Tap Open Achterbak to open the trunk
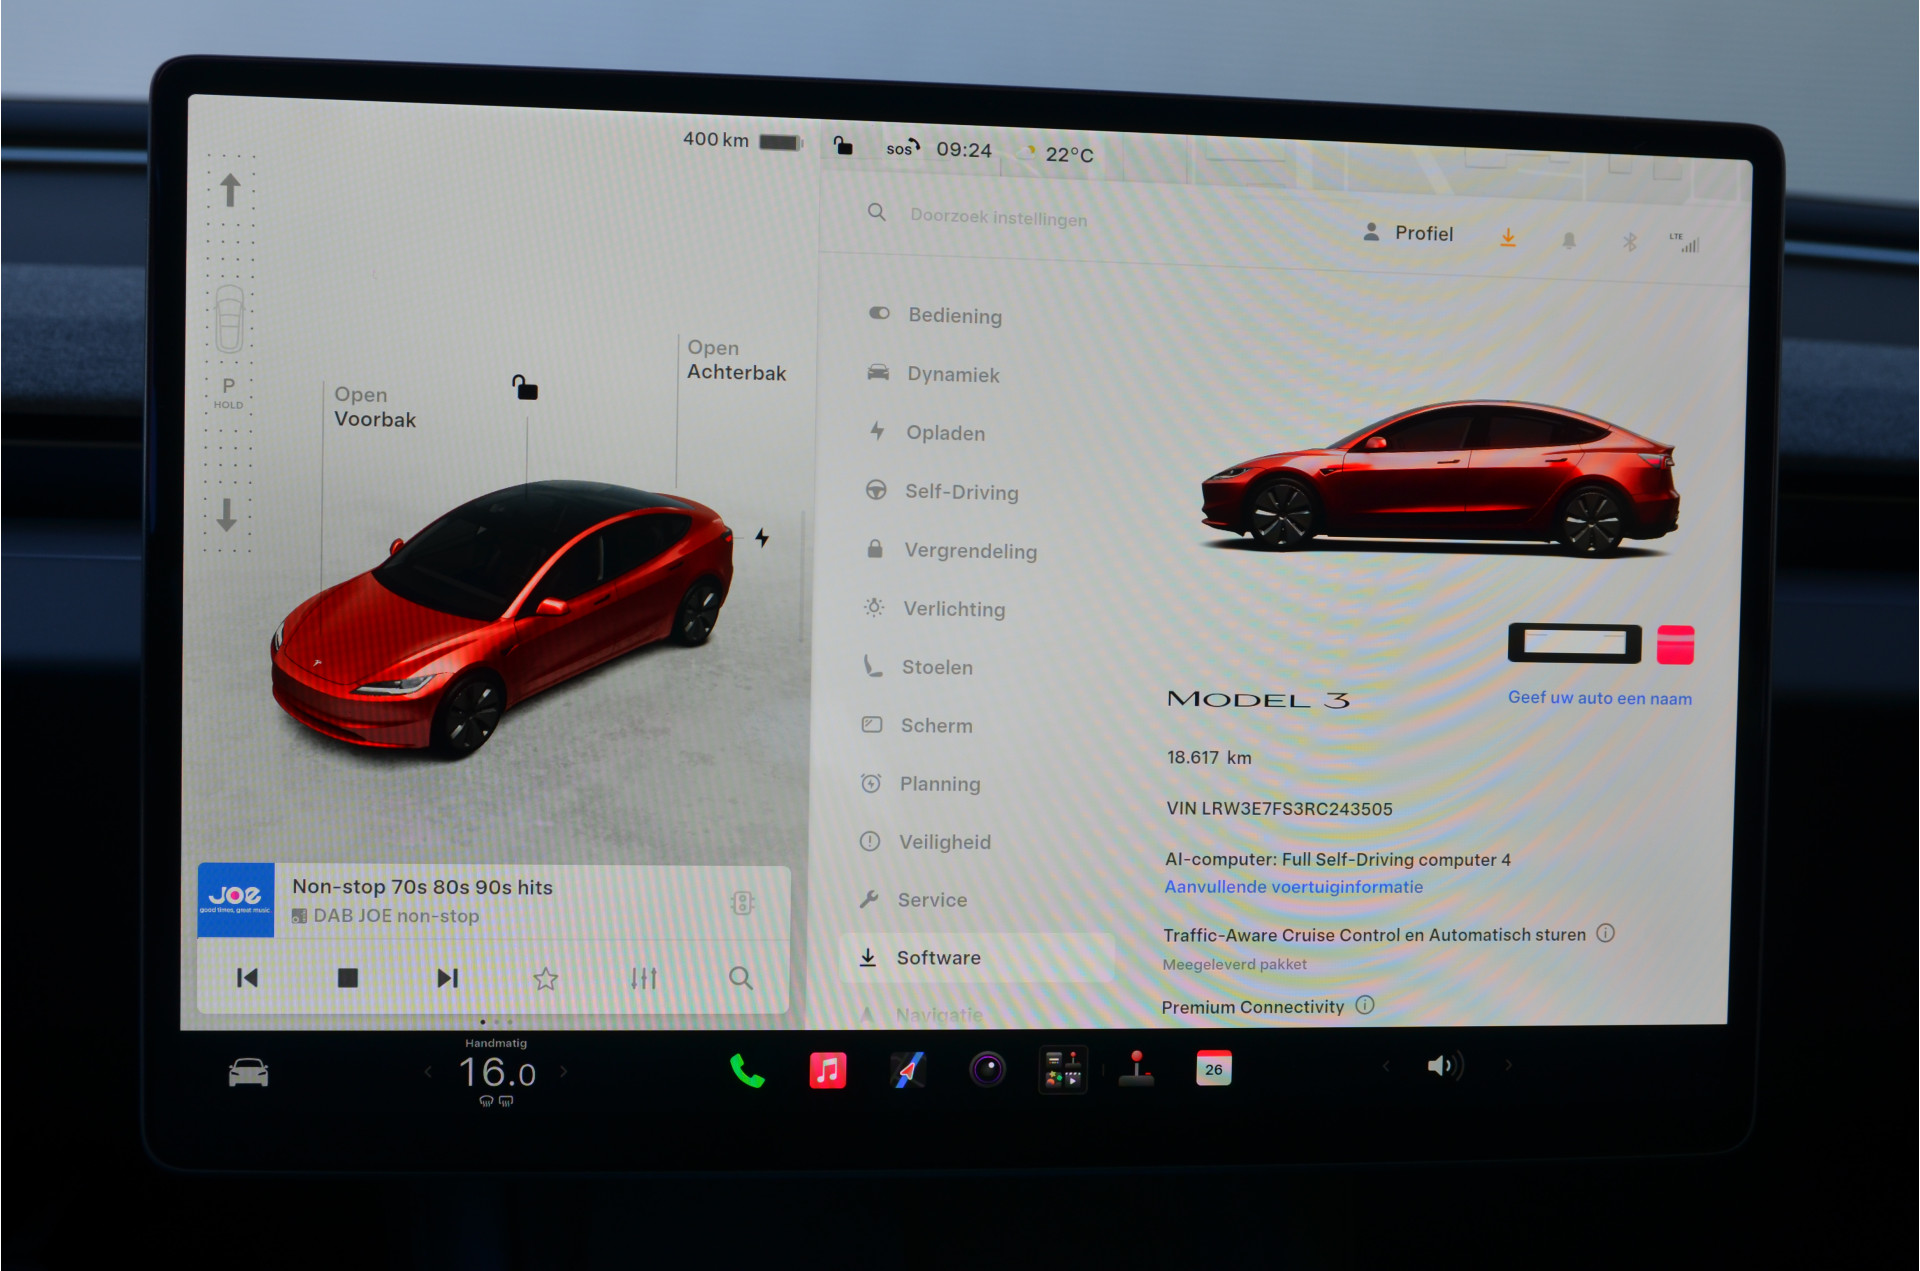 click(x=736, y=360)
